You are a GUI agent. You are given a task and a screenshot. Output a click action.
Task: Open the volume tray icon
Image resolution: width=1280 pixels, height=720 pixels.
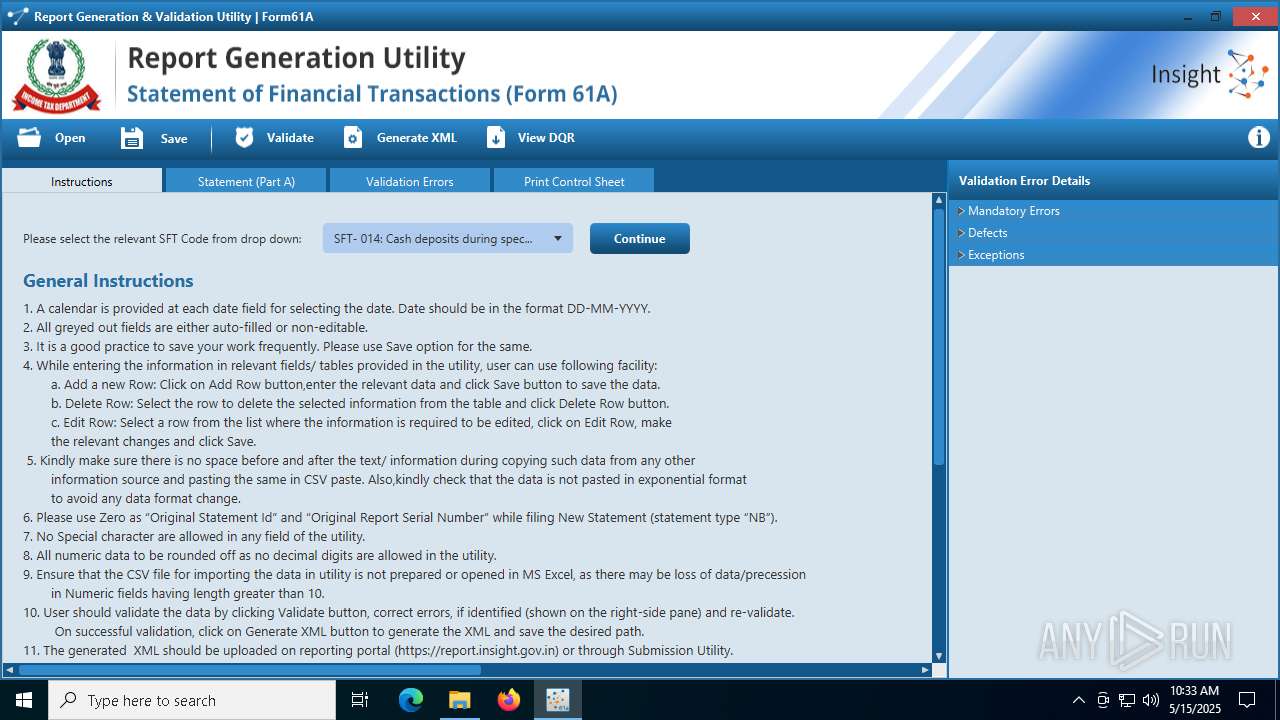point(1151,700)
